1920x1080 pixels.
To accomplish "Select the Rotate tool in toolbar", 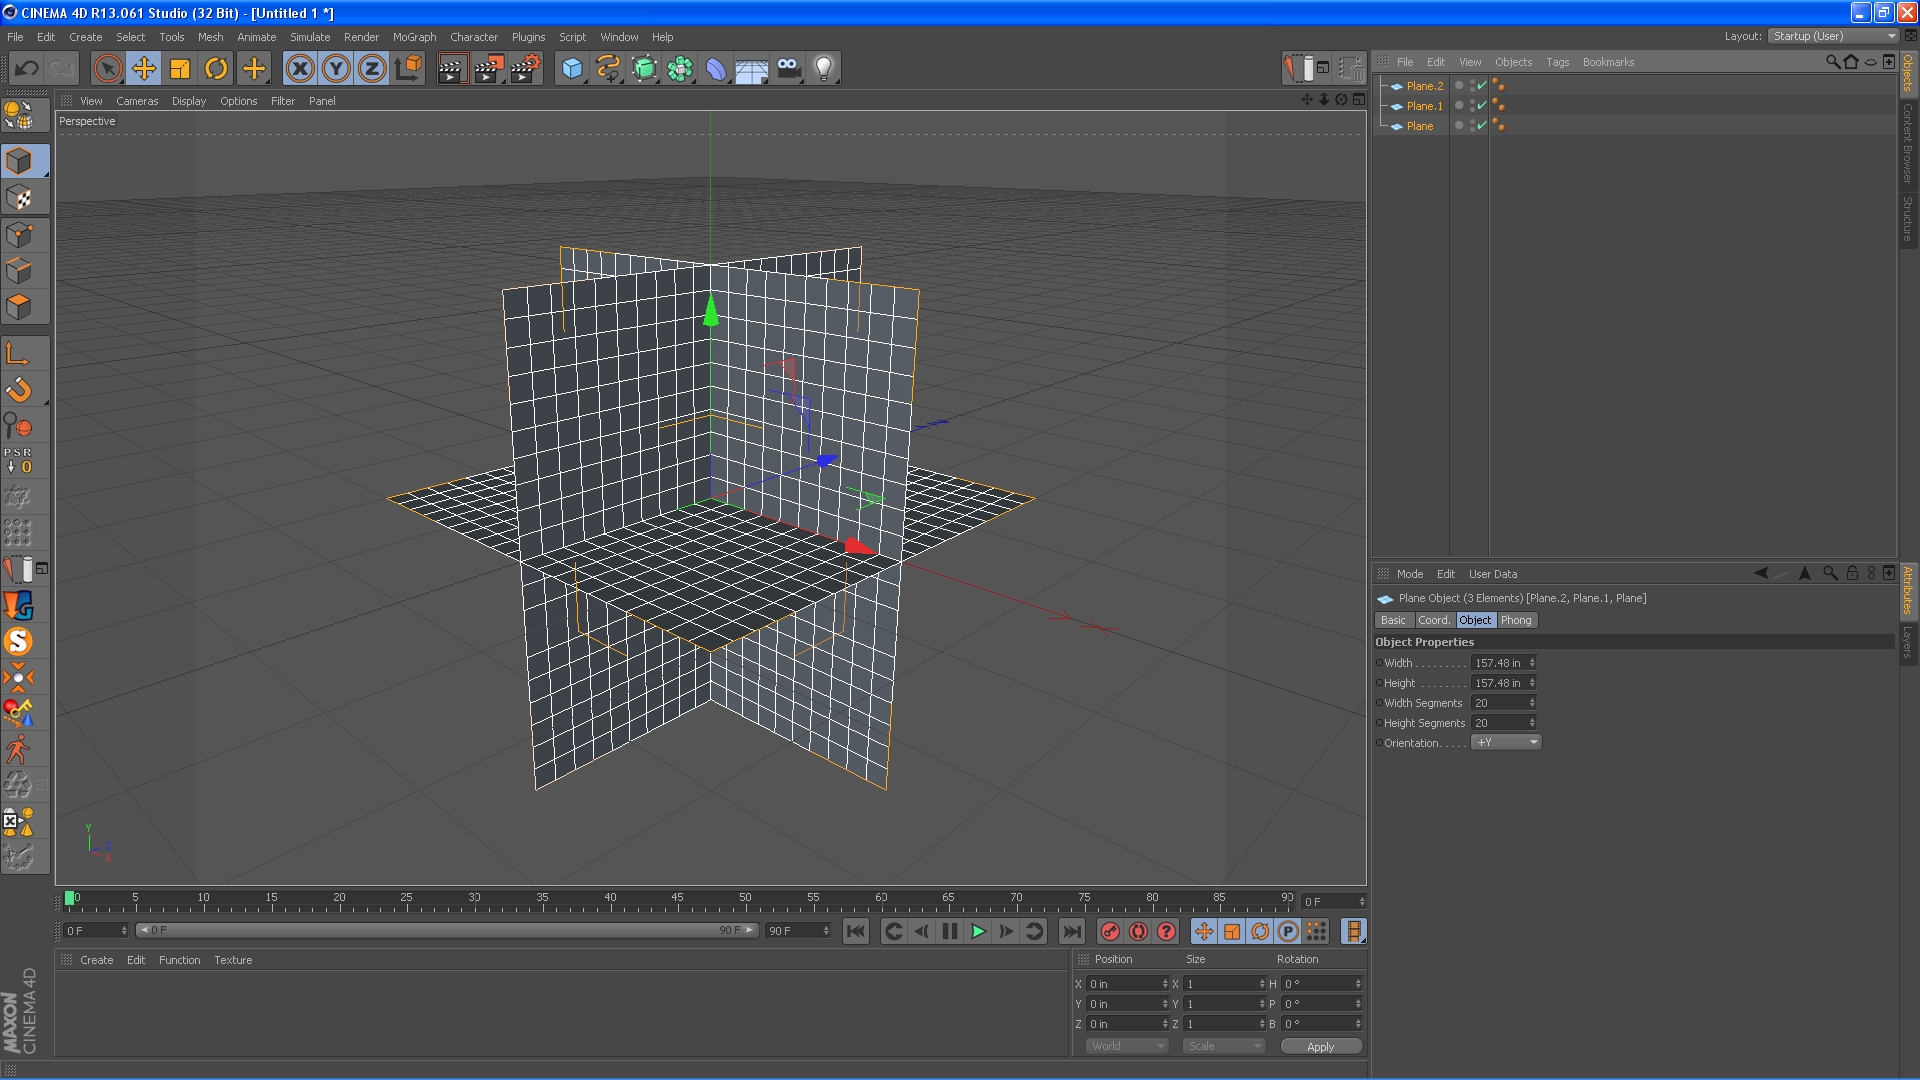I will click(216, 69).
